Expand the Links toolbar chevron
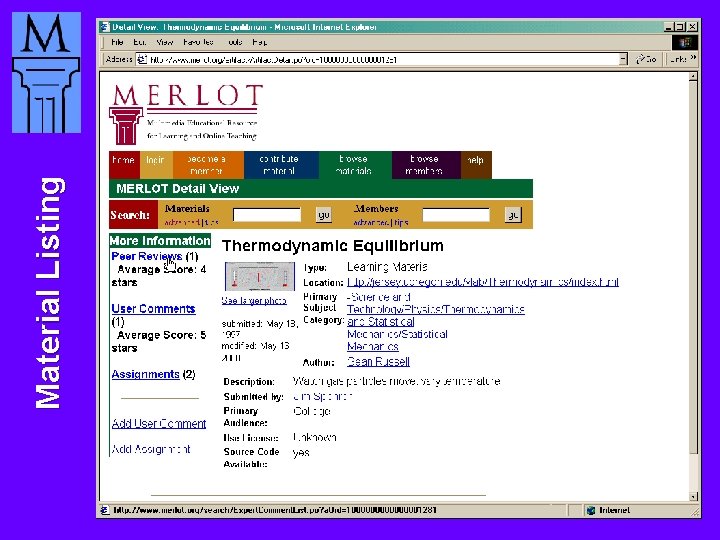 click(x=693, y=57)
